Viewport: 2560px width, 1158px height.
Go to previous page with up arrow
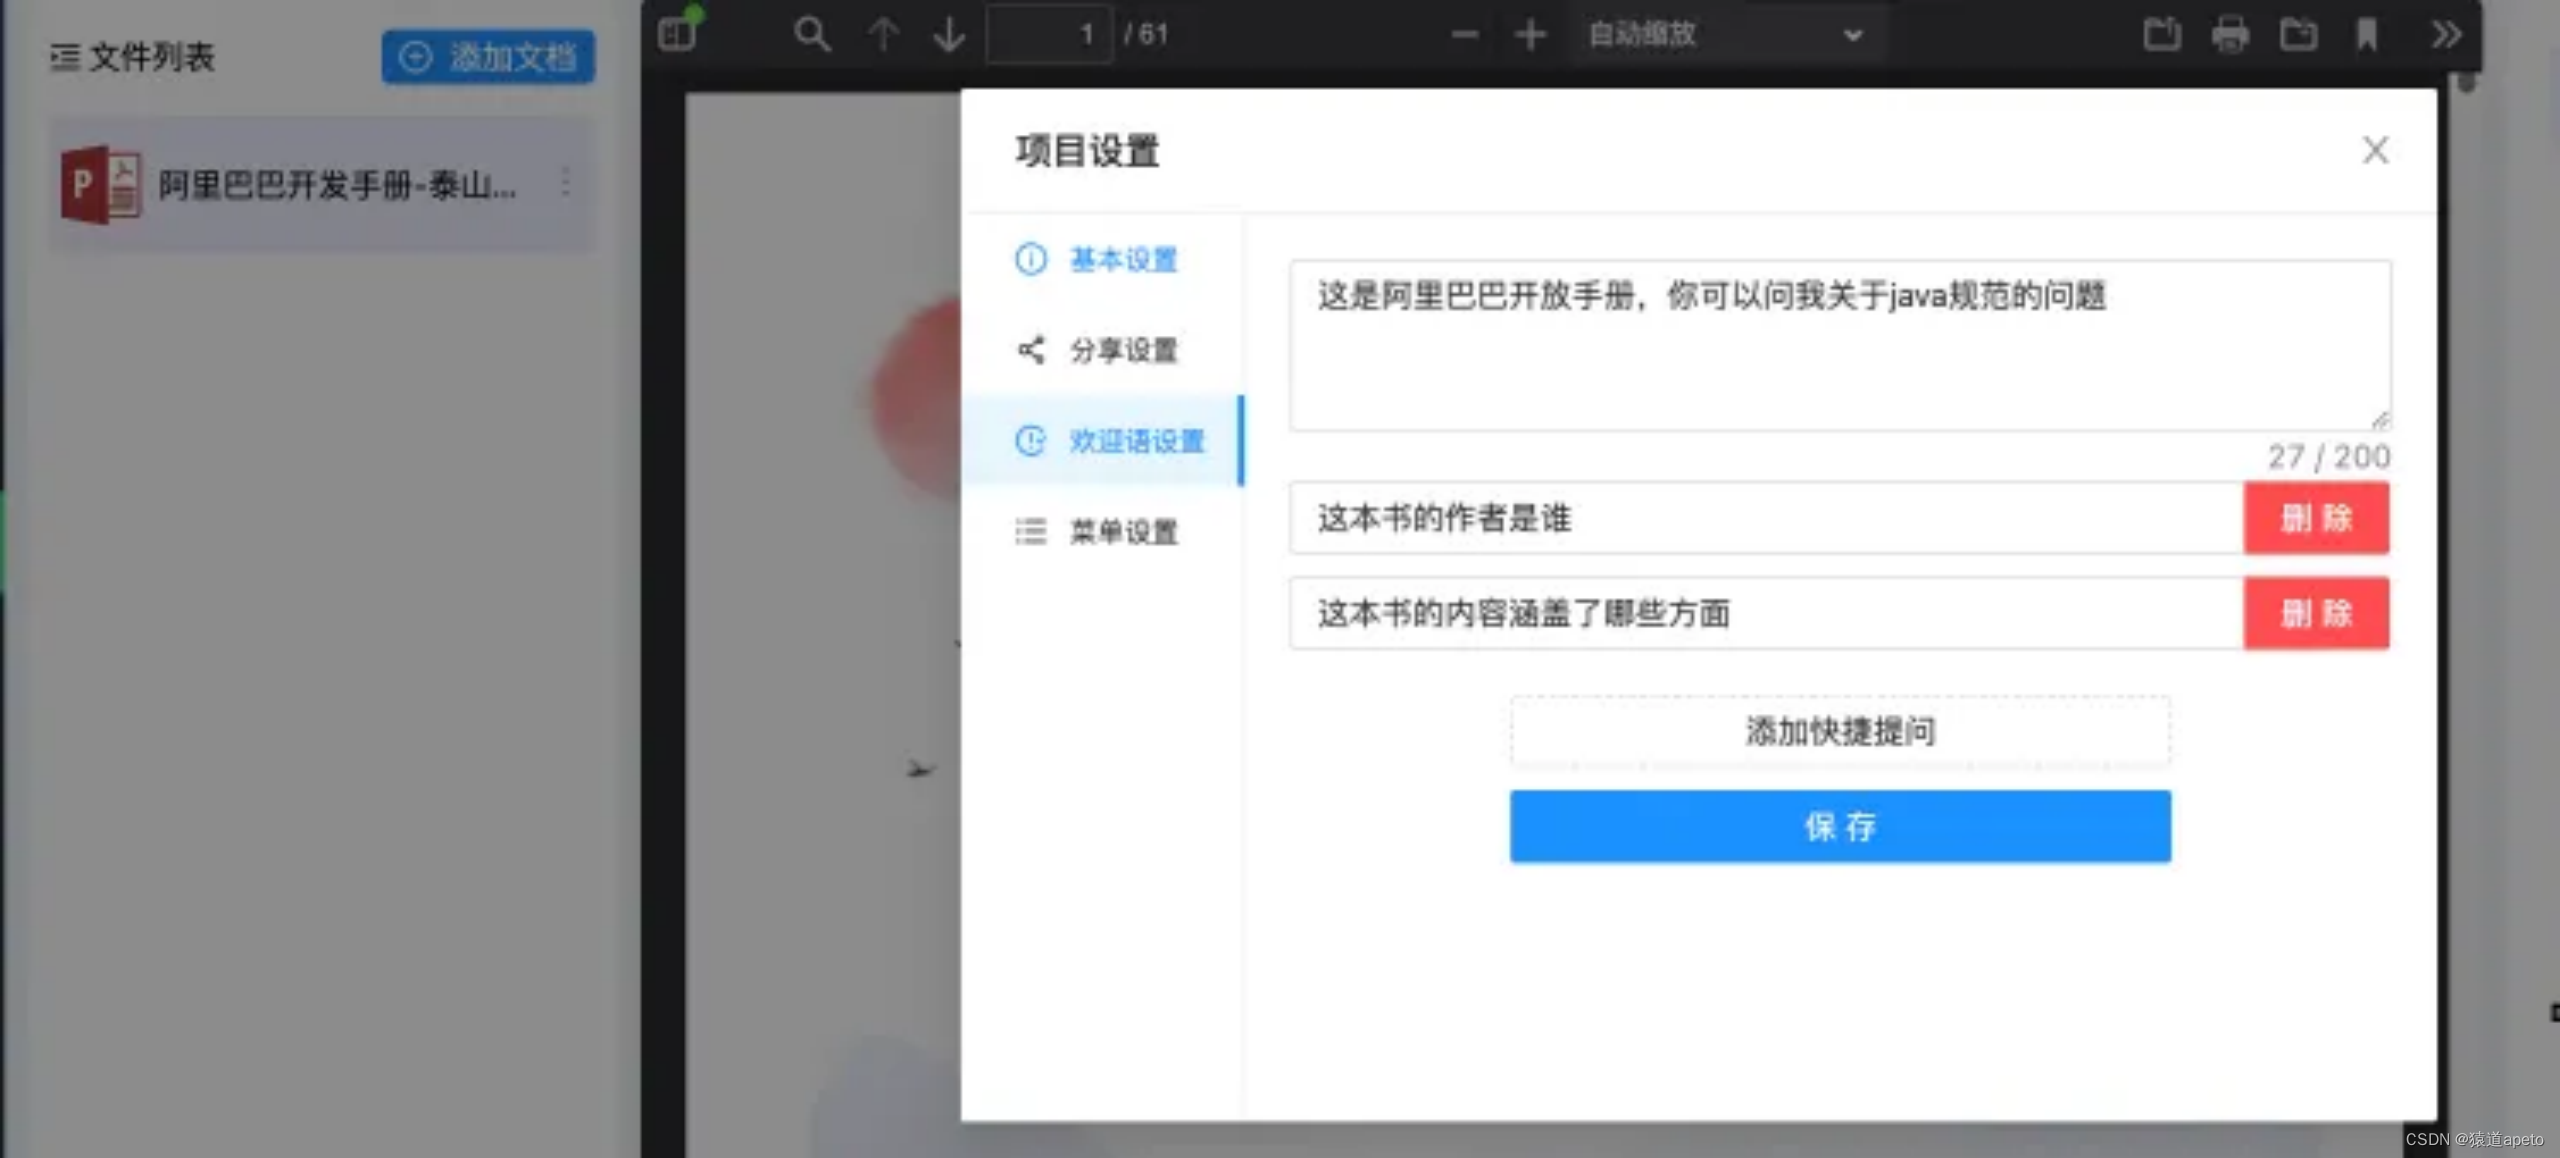882,34
